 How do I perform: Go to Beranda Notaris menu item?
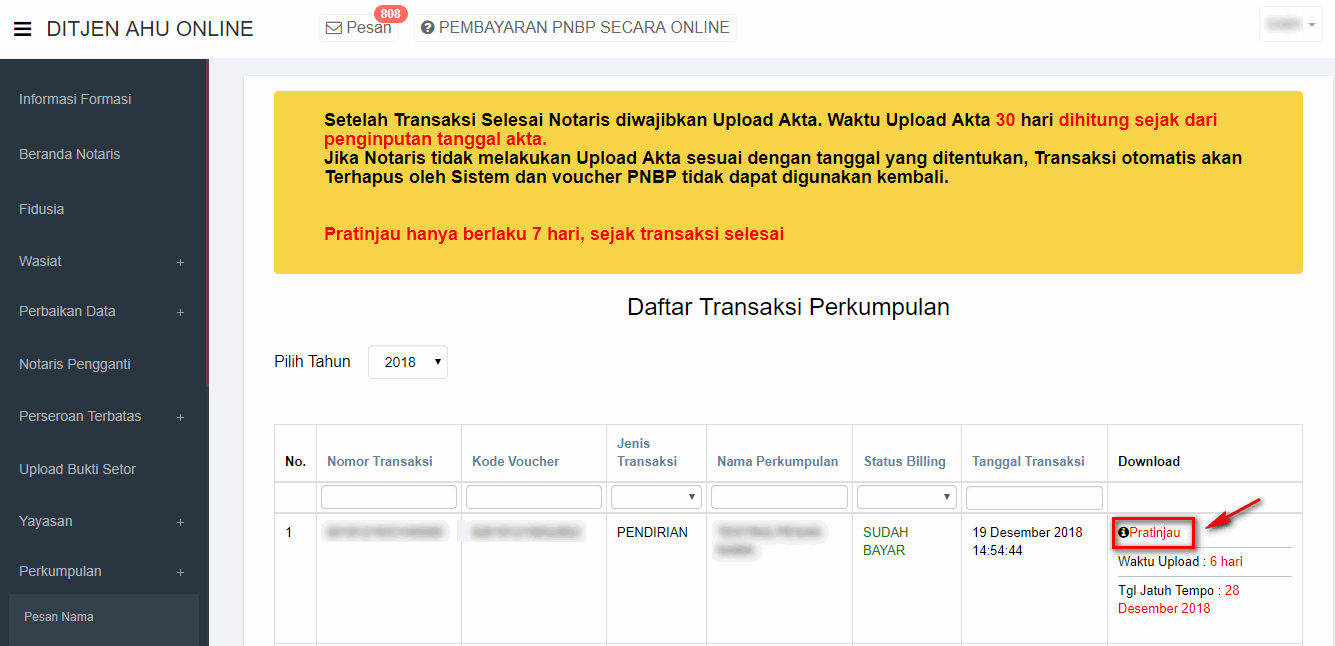(69, 154)
